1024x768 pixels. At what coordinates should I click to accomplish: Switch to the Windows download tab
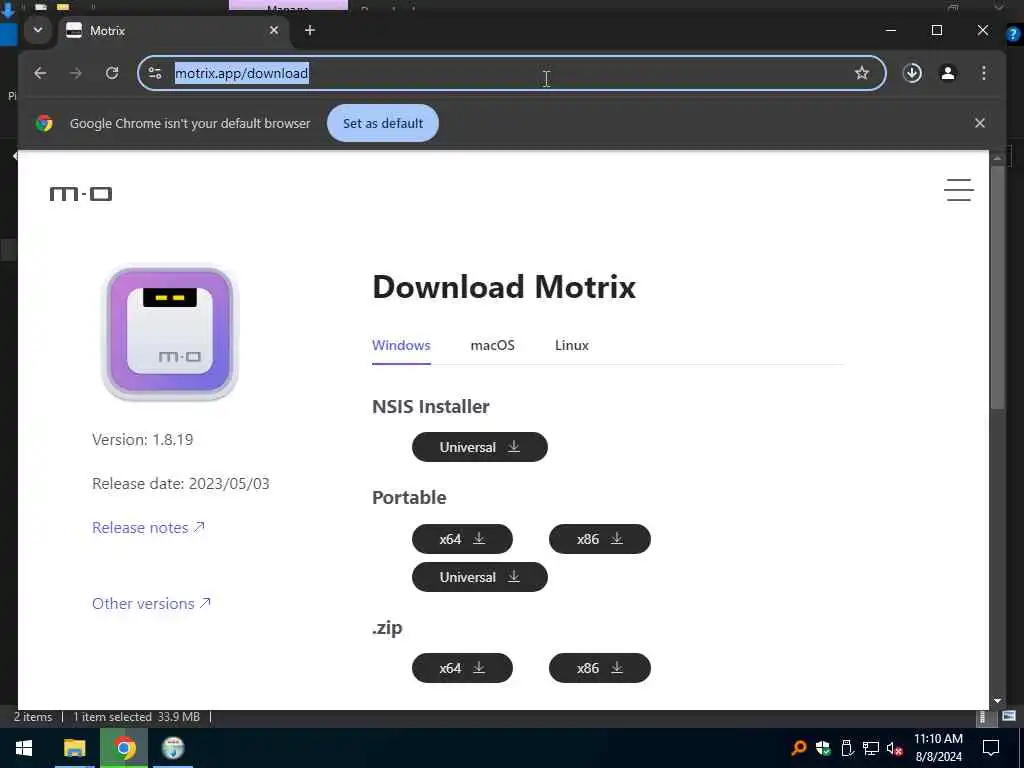(x=401, y=345)
